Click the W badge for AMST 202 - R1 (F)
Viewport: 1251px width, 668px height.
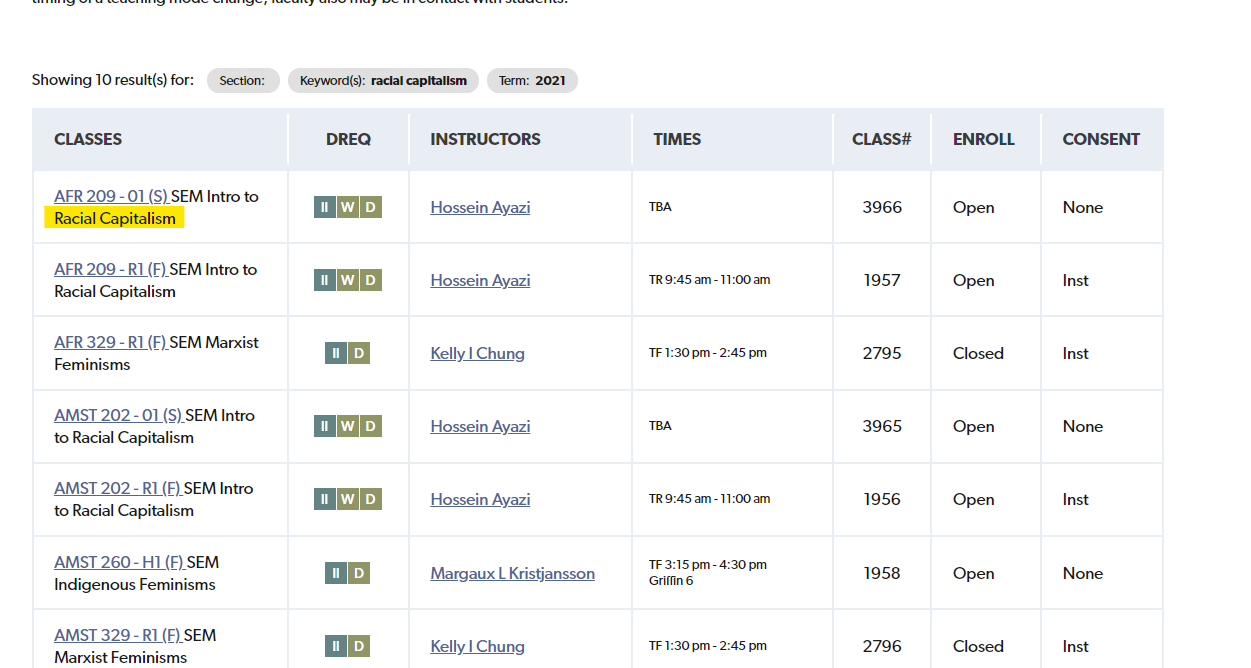tap(347, 499)
